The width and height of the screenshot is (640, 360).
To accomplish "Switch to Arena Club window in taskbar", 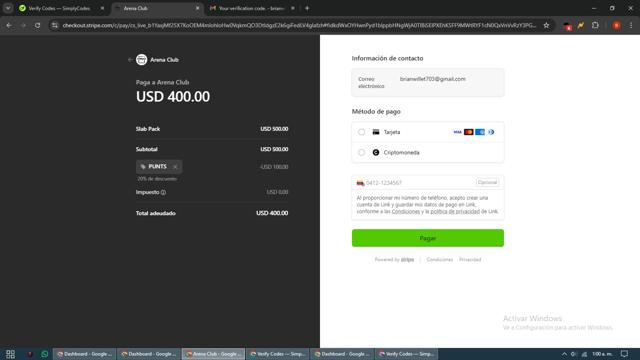I will click(x=213, y=354).
